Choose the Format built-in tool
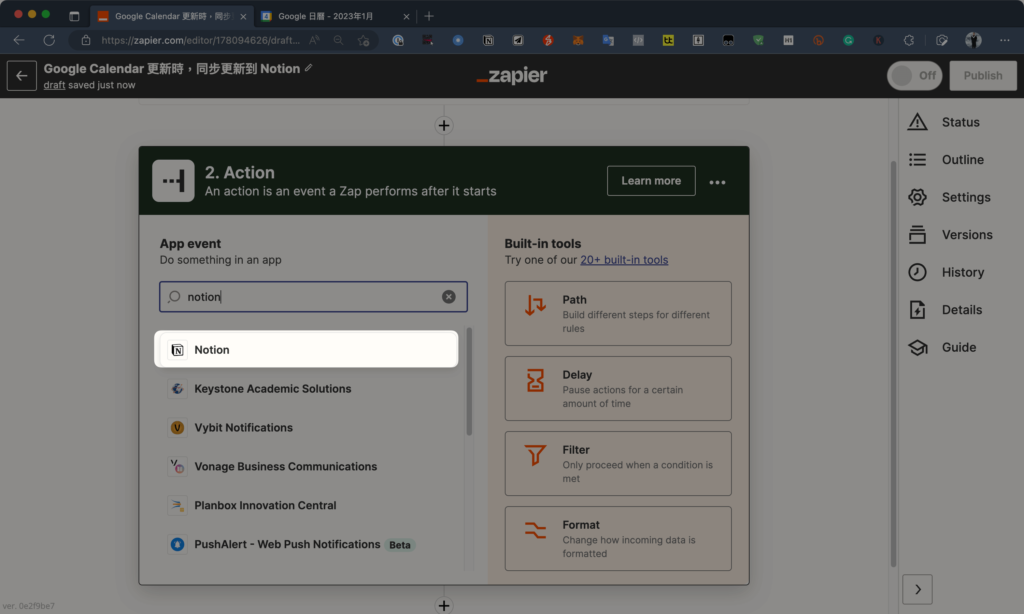 click(x=618, y=539)
